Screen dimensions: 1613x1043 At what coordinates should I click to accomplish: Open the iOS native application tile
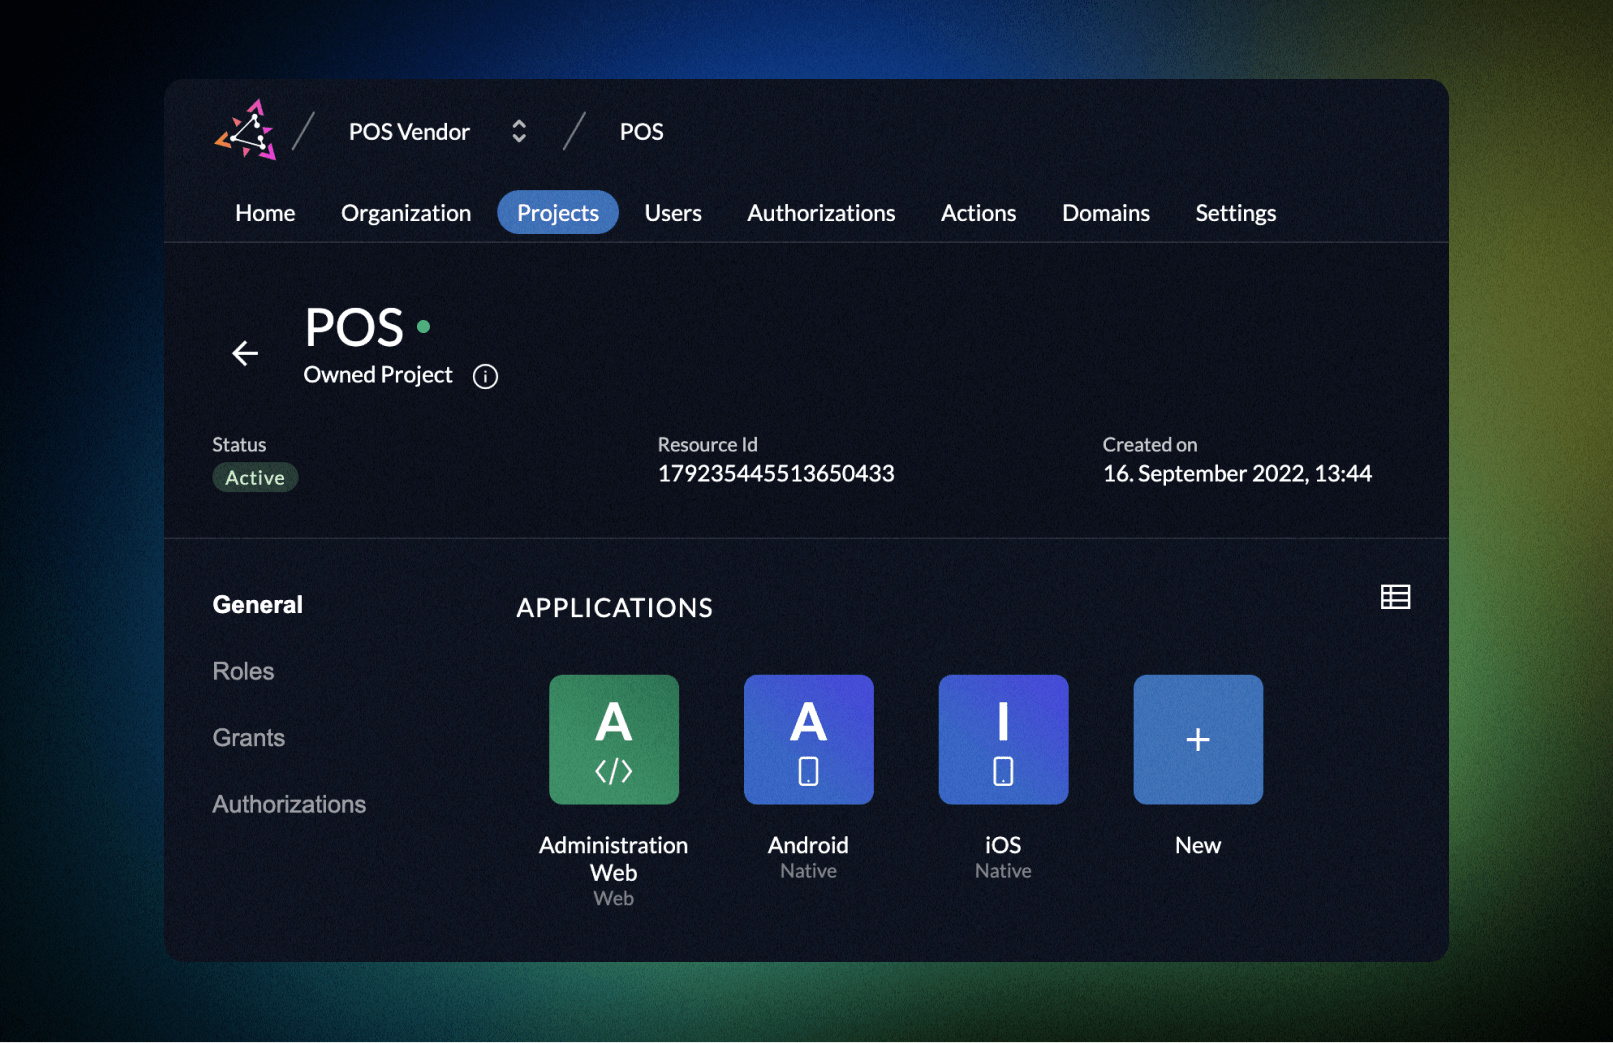(1003, 739)
